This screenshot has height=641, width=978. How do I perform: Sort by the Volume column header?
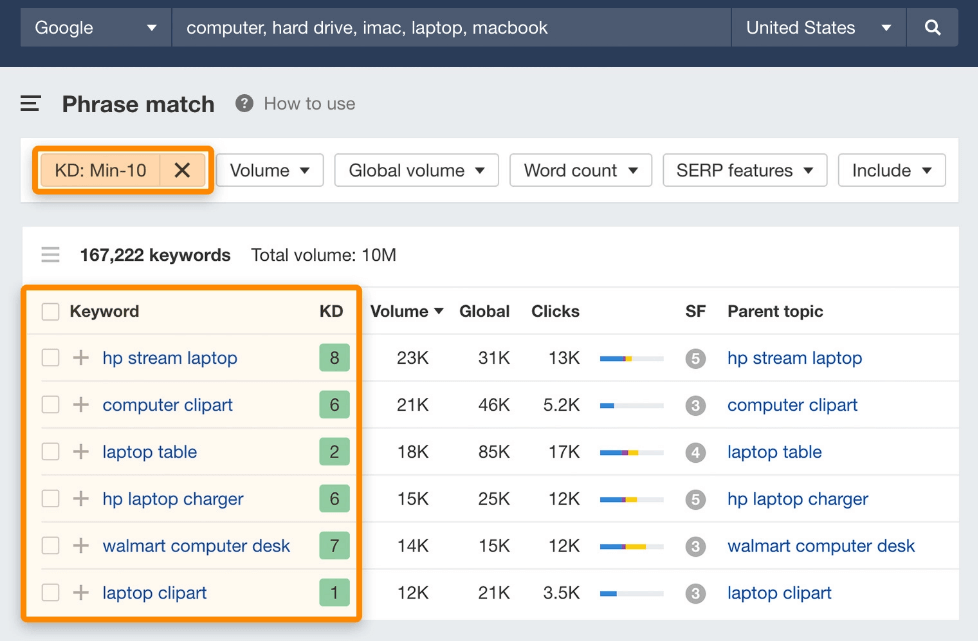[406, 311]
